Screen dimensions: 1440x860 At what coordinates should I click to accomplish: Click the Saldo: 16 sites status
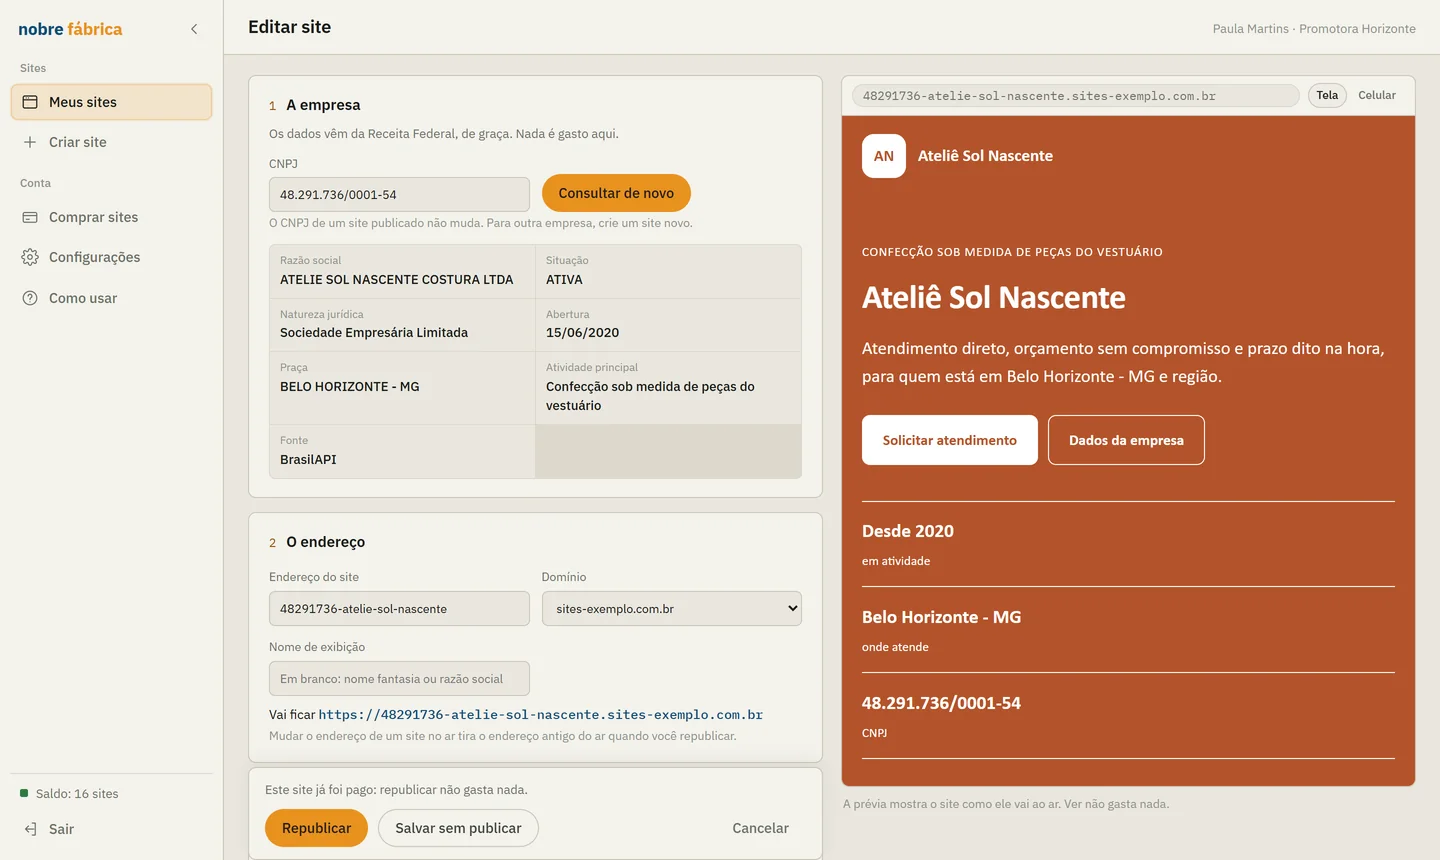click(x=69, y=794)
